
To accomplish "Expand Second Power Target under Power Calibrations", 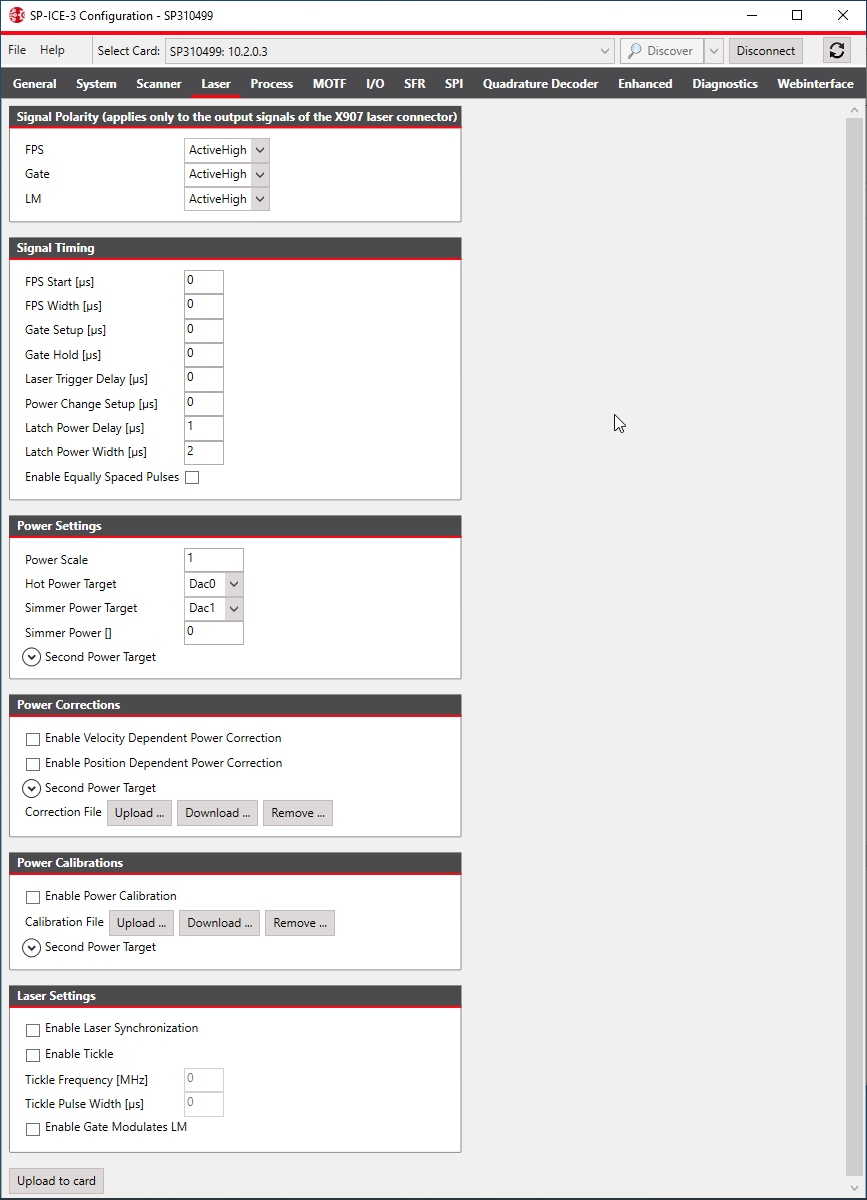I will tap(31, 947).
